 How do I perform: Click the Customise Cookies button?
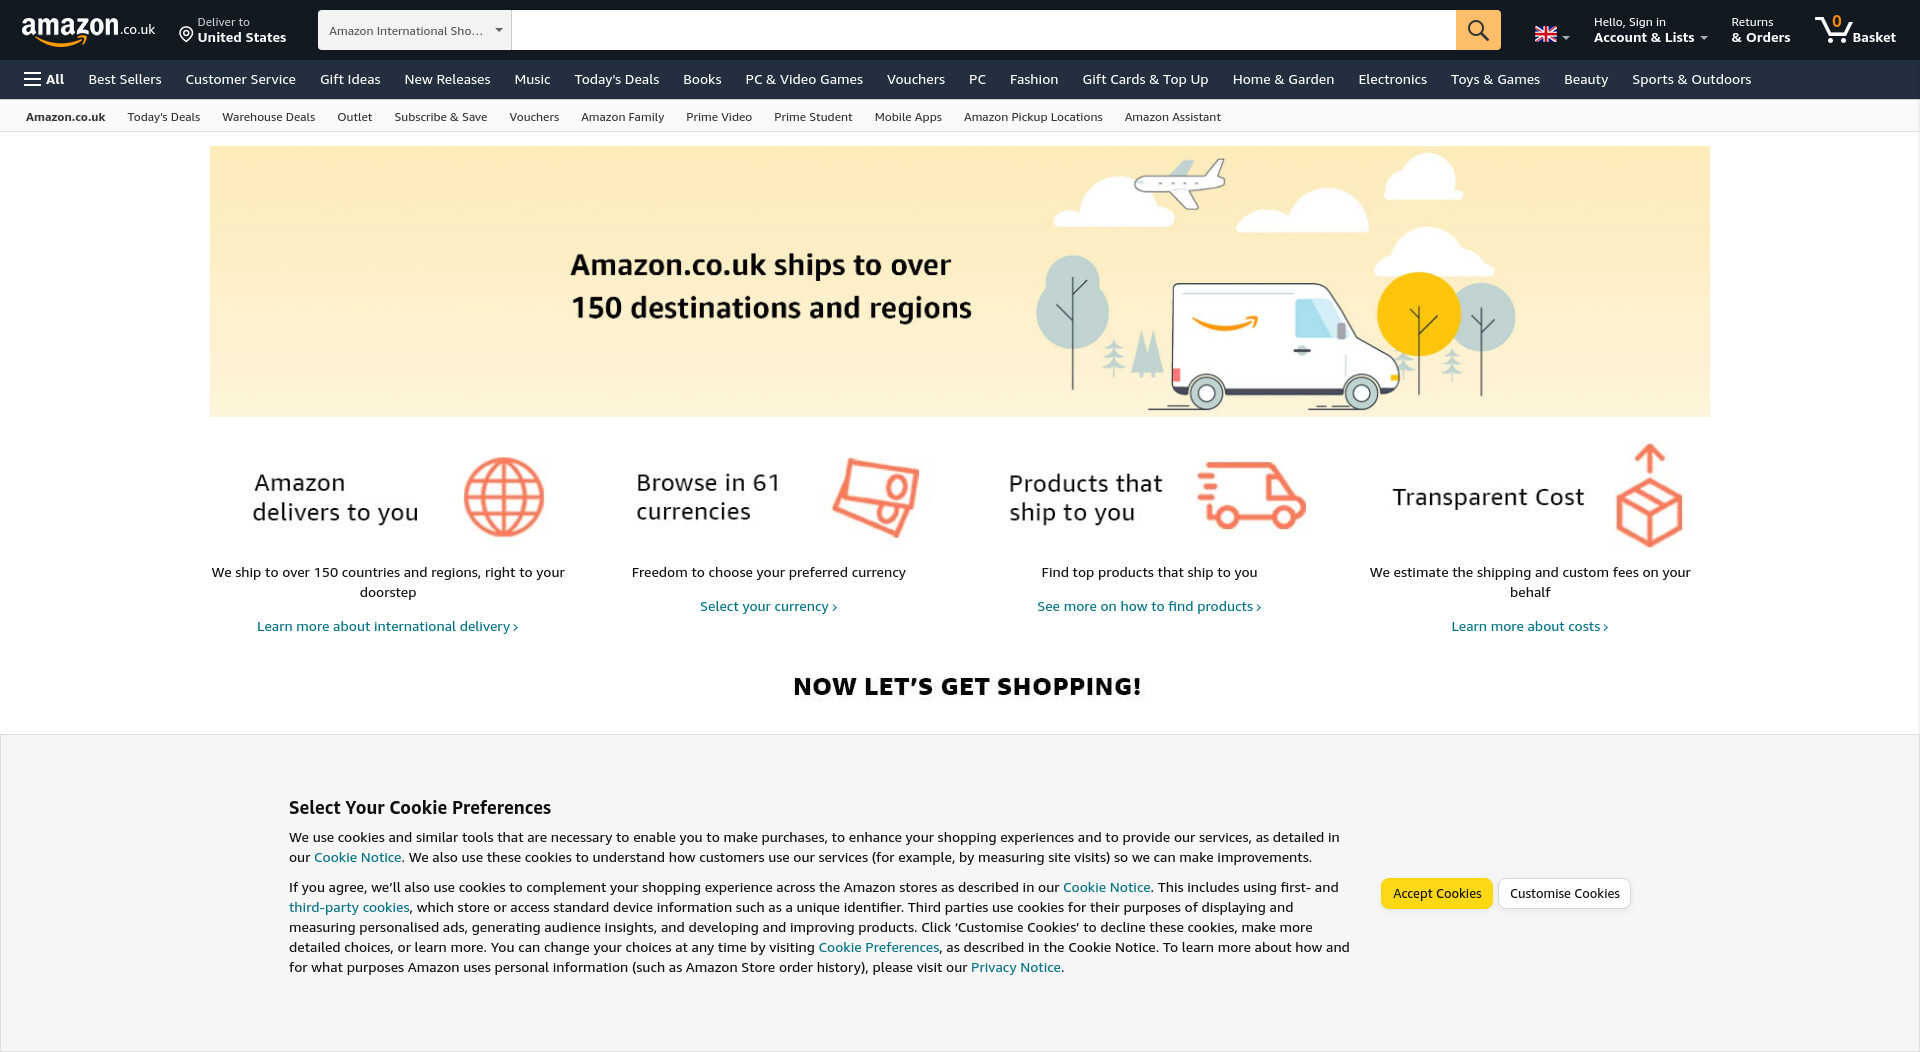coord(1564,894)
